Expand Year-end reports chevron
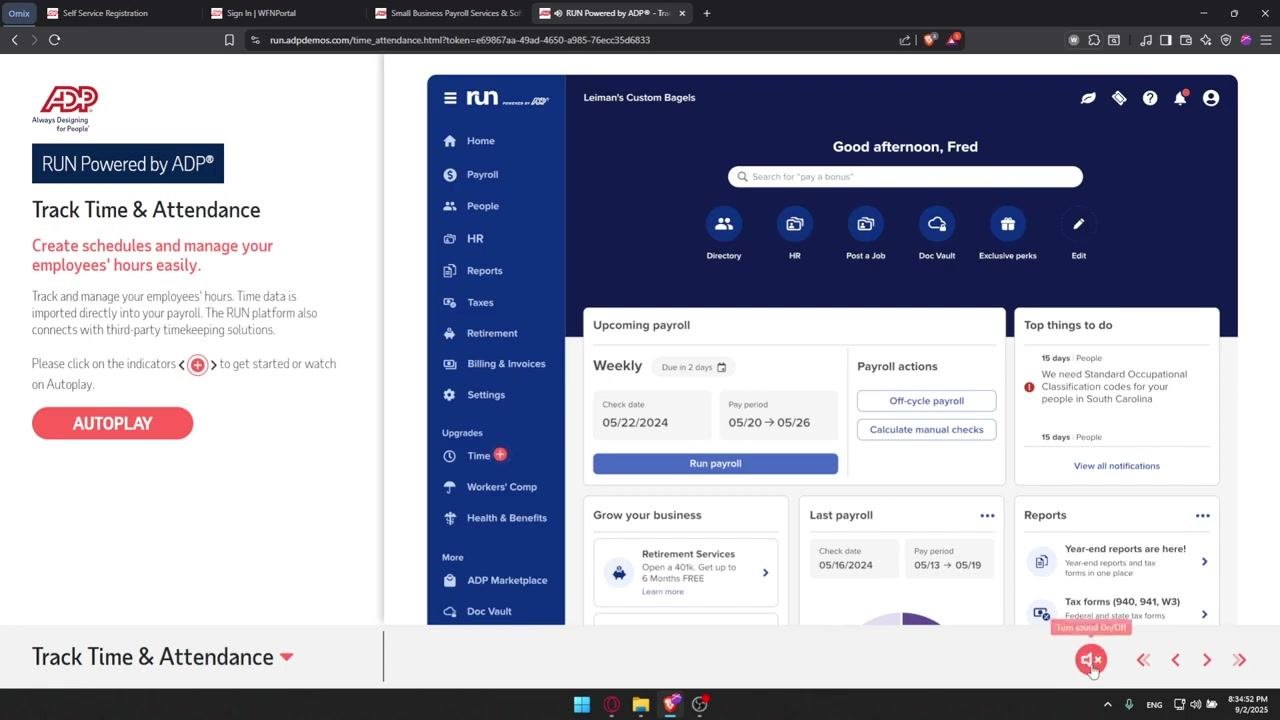1280x720 pixels. coord(1204,562)
